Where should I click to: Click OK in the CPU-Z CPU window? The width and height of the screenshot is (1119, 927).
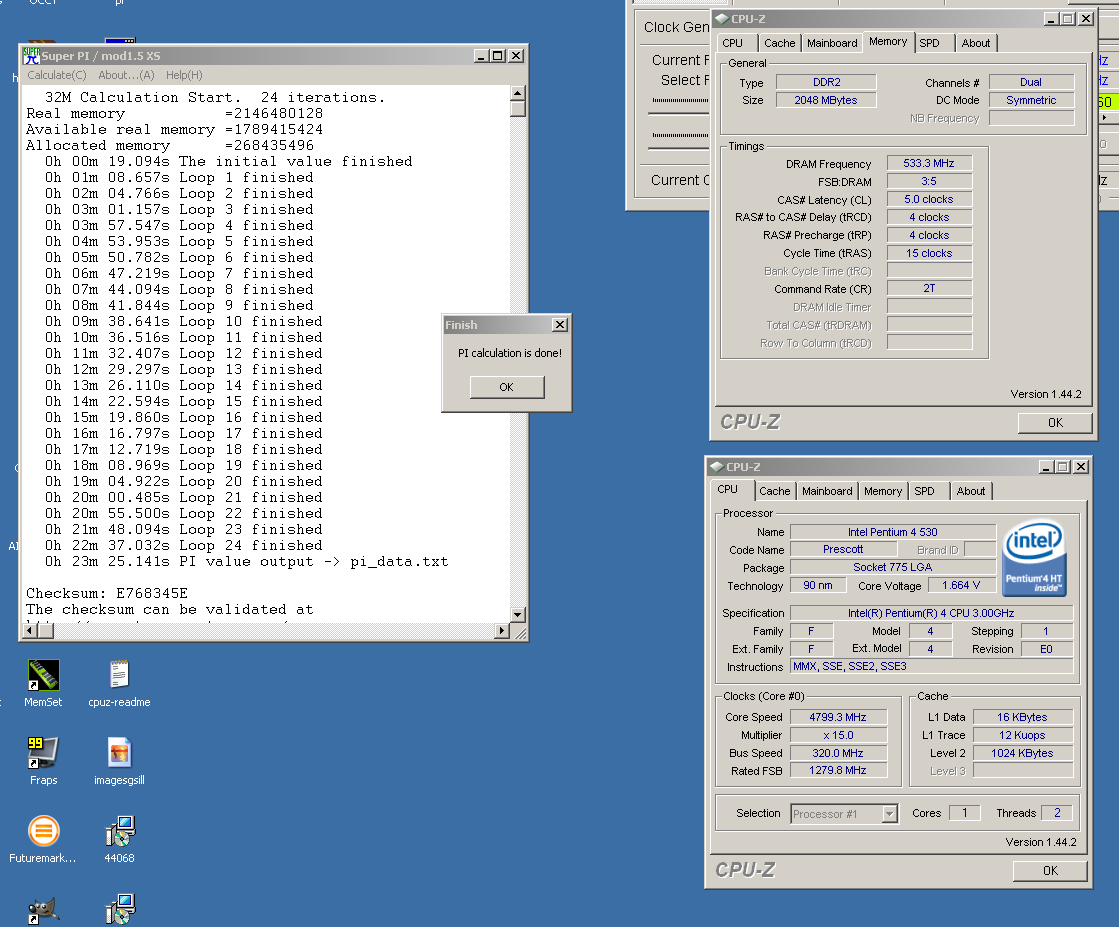point(1050,871)
